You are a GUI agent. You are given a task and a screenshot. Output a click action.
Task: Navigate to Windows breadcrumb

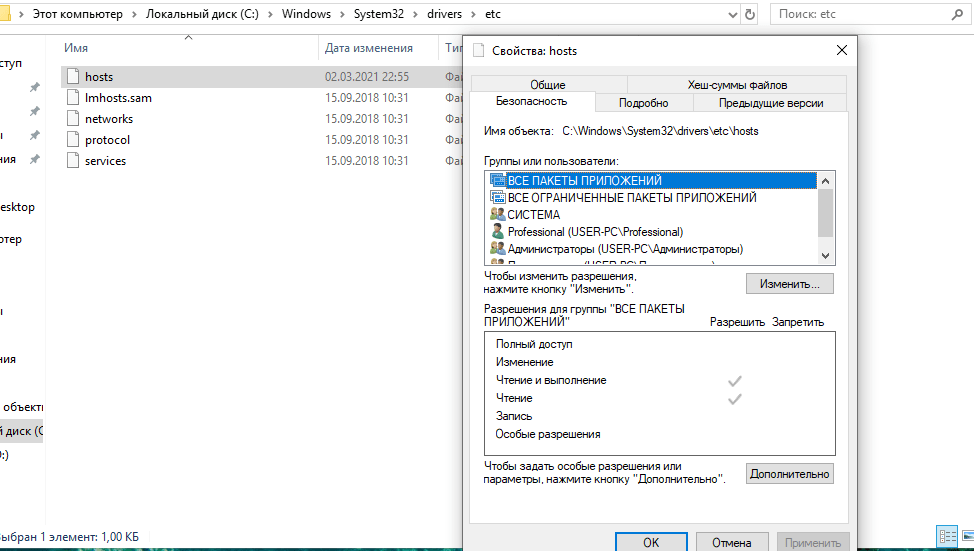(306, 14)
